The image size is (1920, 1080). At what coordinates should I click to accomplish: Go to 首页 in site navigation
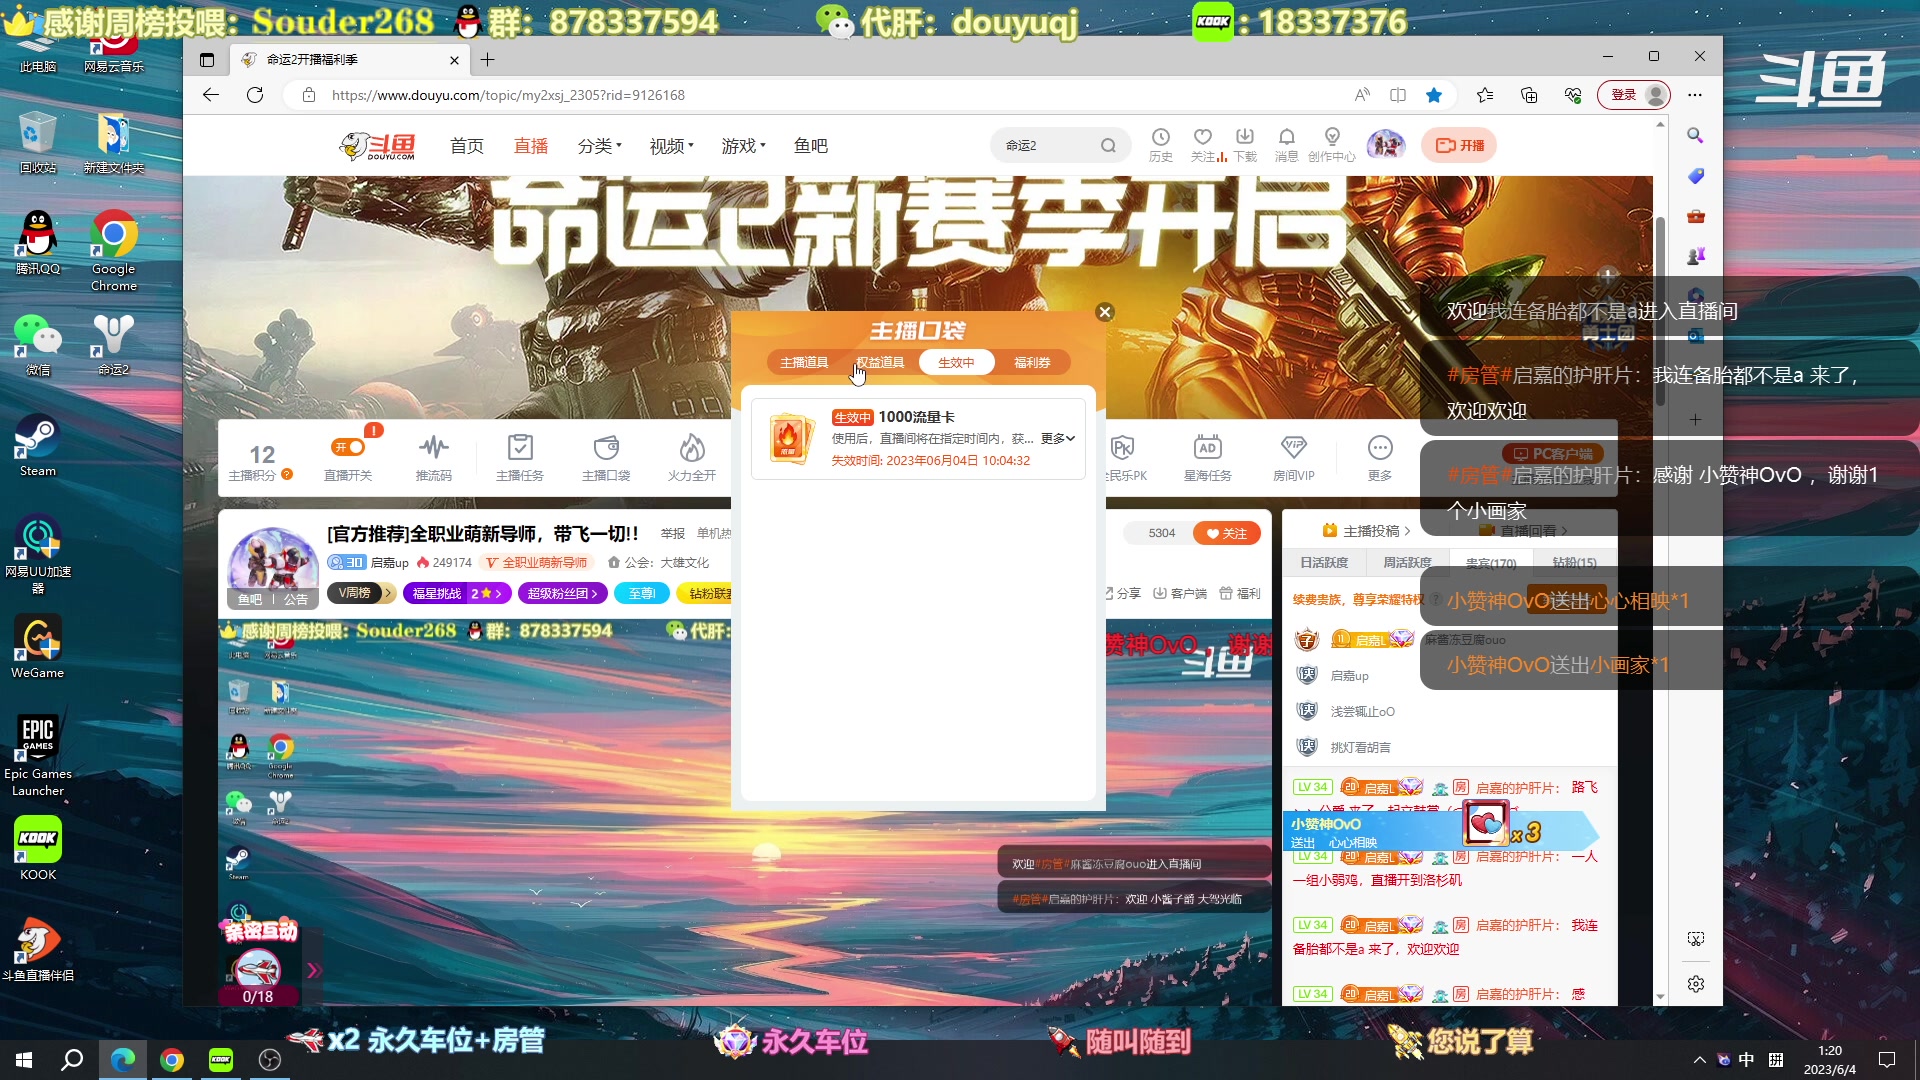(x=467, y=146)
